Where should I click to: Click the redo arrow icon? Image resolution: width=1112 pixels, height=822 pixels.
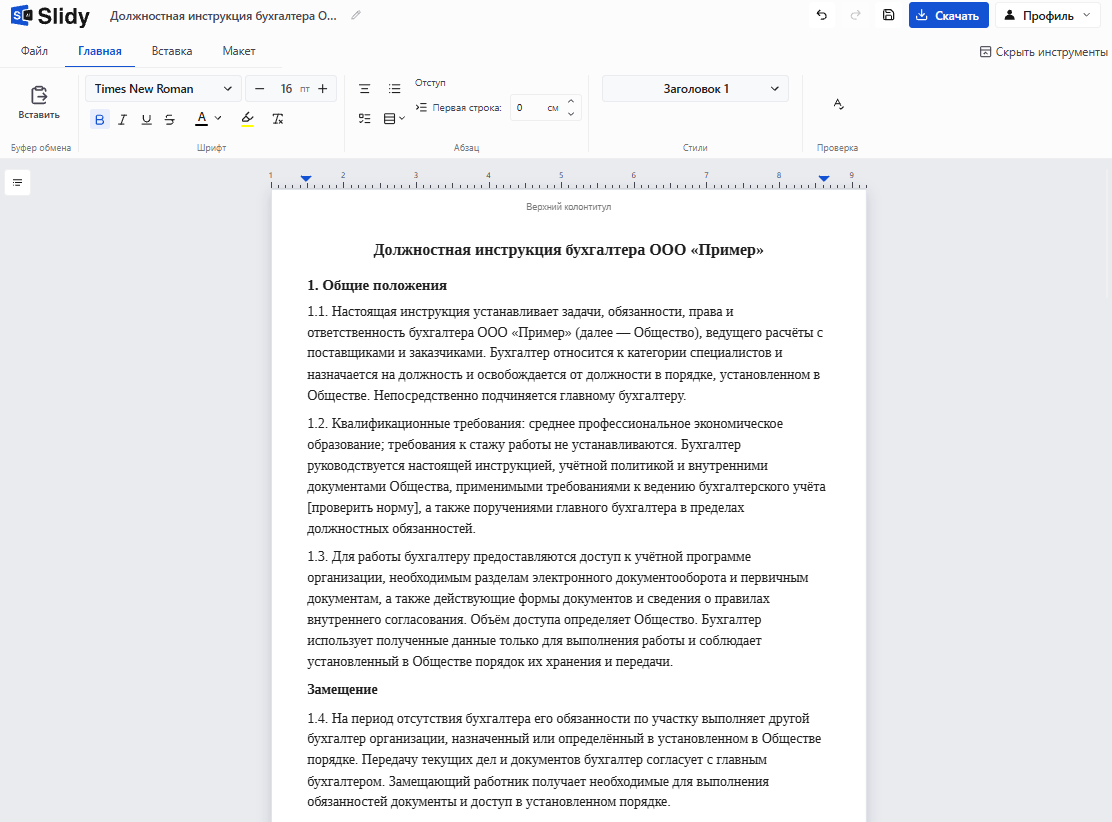tap(855, 15)
